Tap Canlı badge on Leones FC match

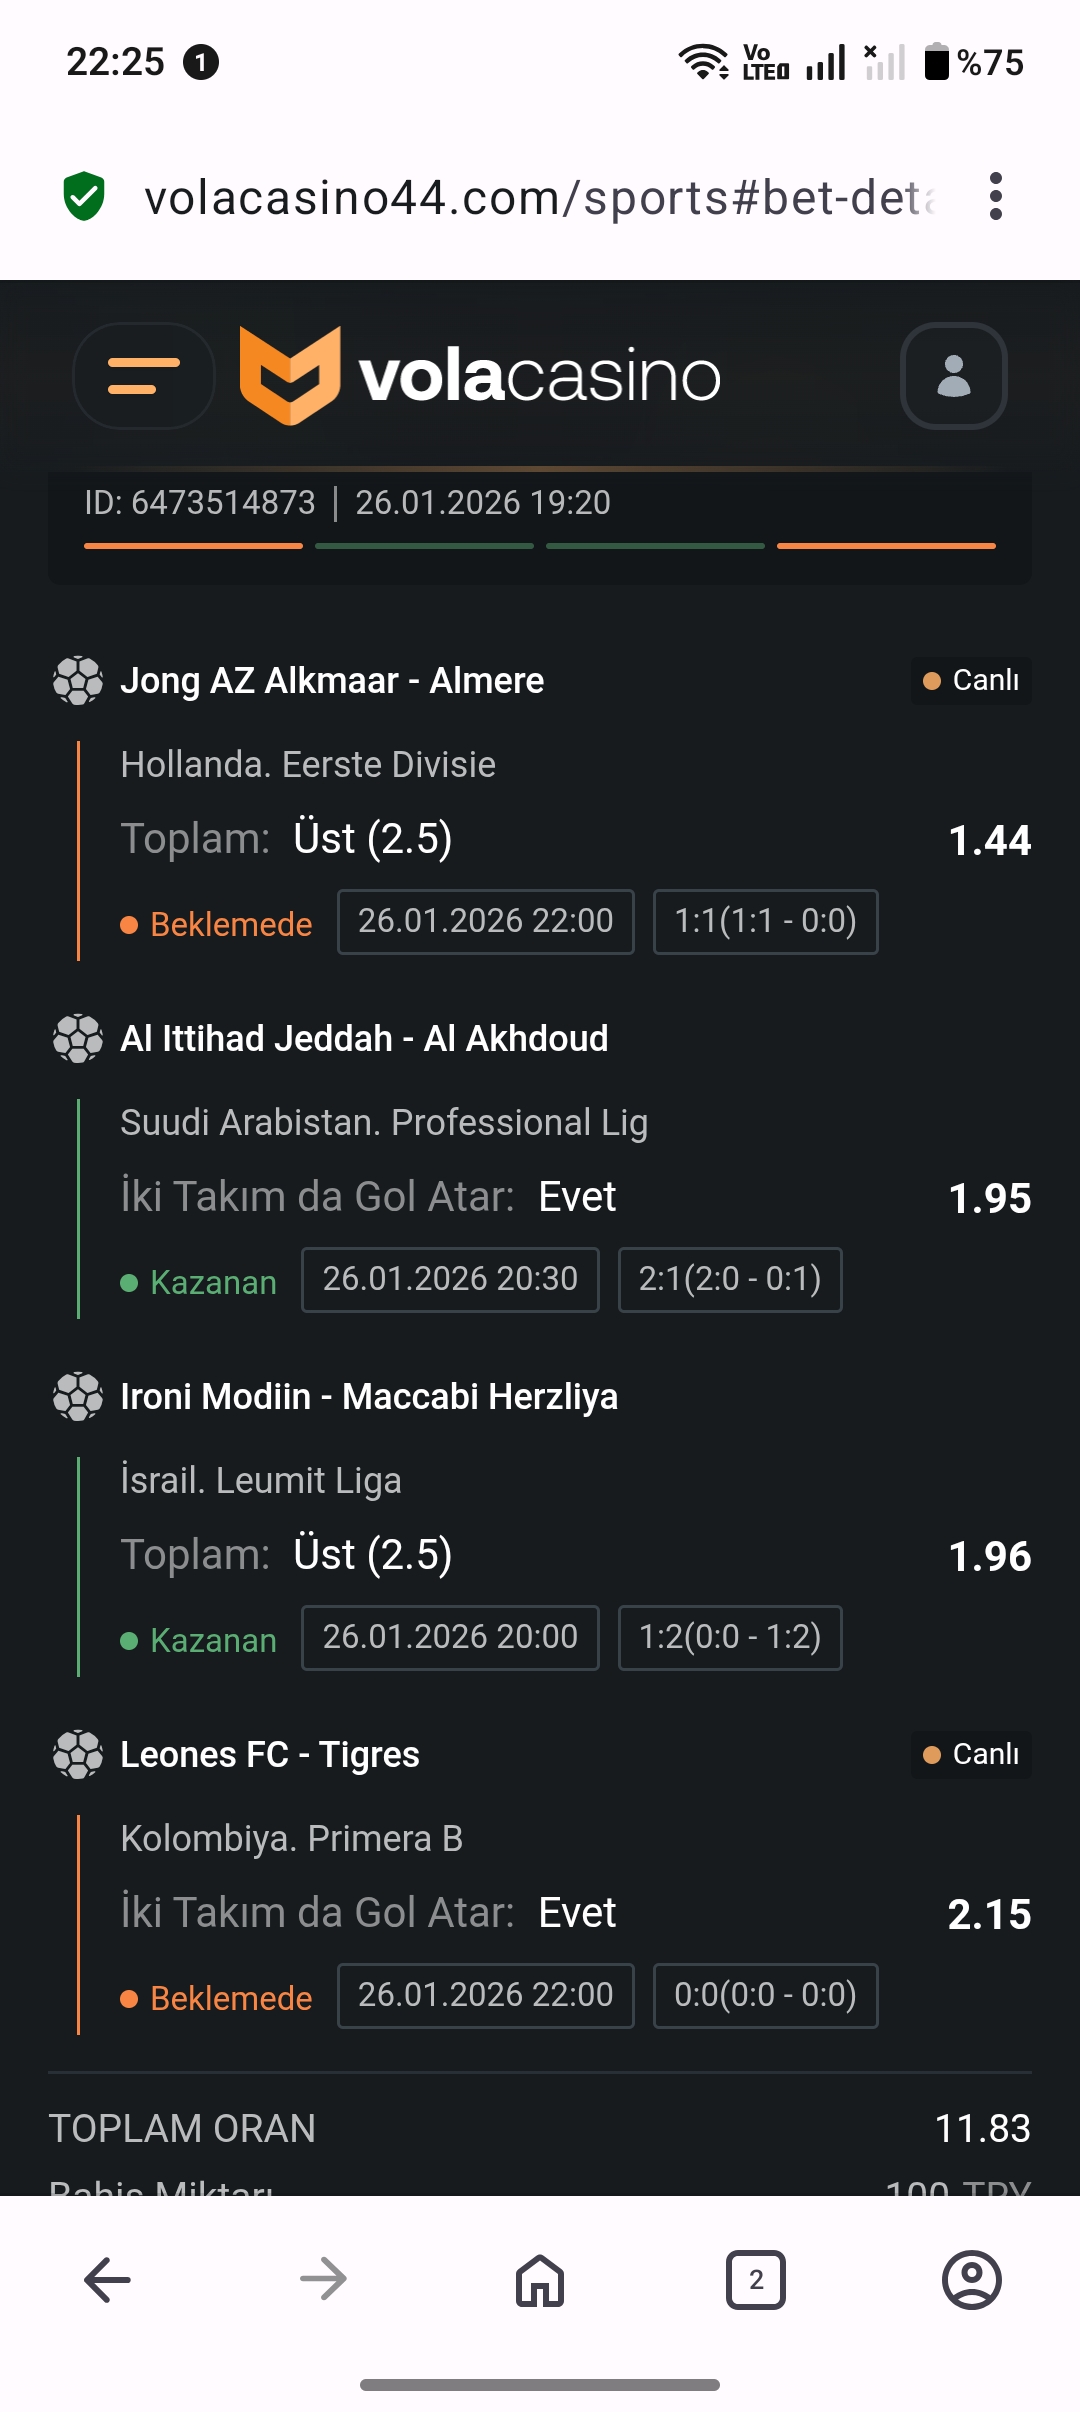tap(971, 1755)
